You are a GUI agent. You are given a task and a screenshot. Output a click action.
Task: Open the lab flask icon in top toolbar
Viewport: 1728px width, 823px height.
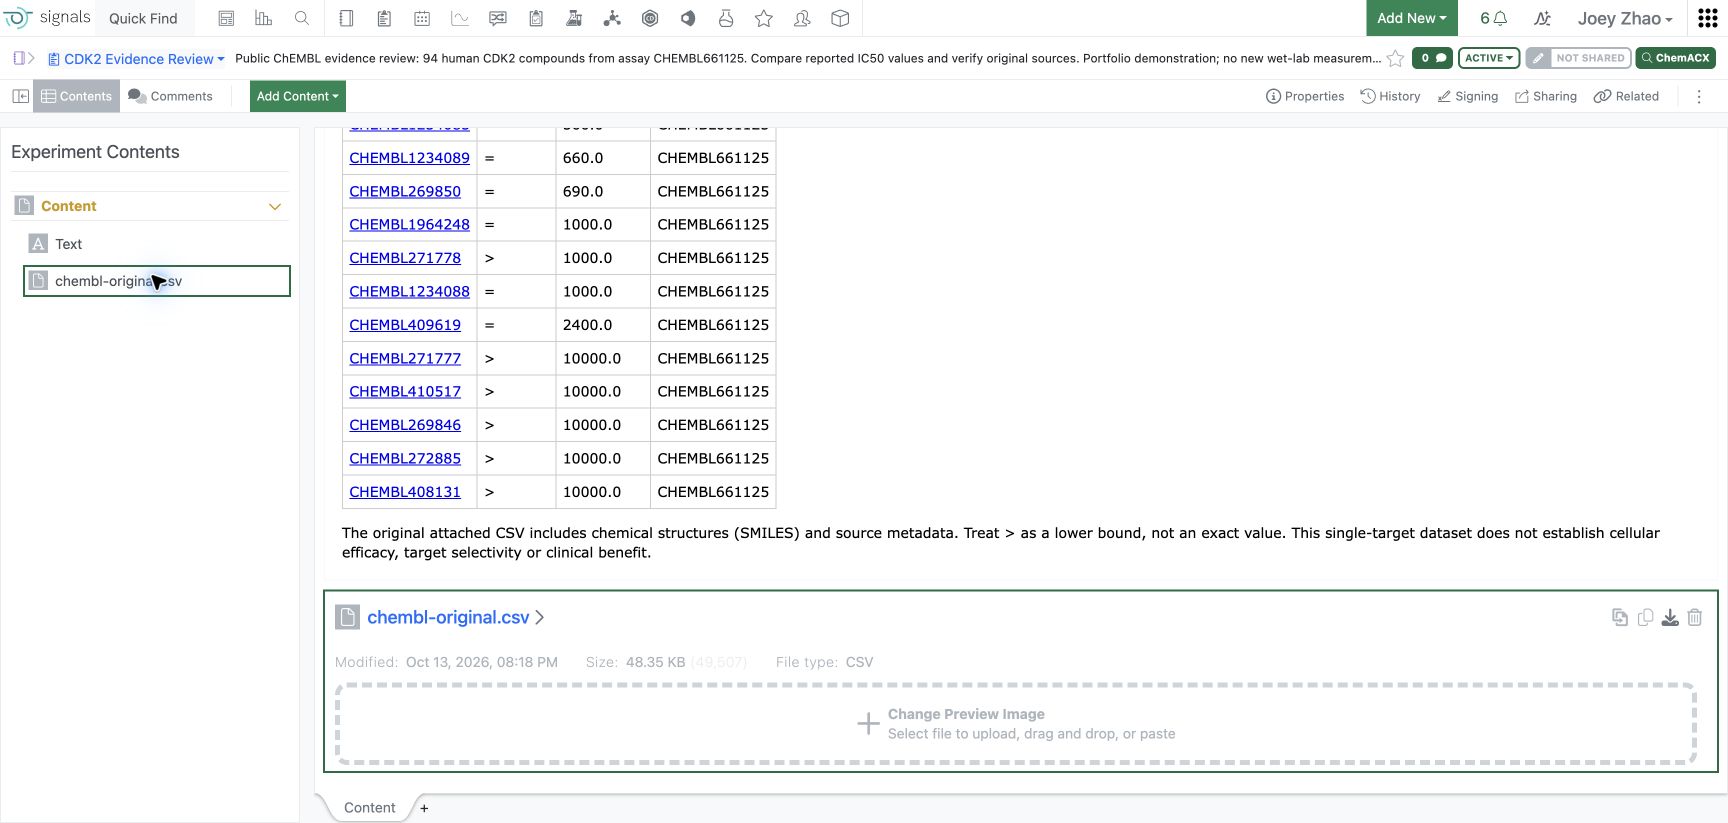pyautogui.click(x=726, y=18)
